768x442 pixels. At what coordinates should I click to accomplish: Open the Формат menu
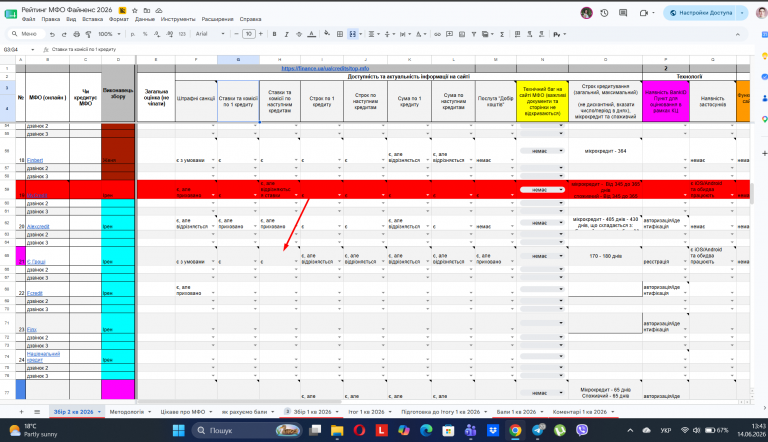(119, 19)
